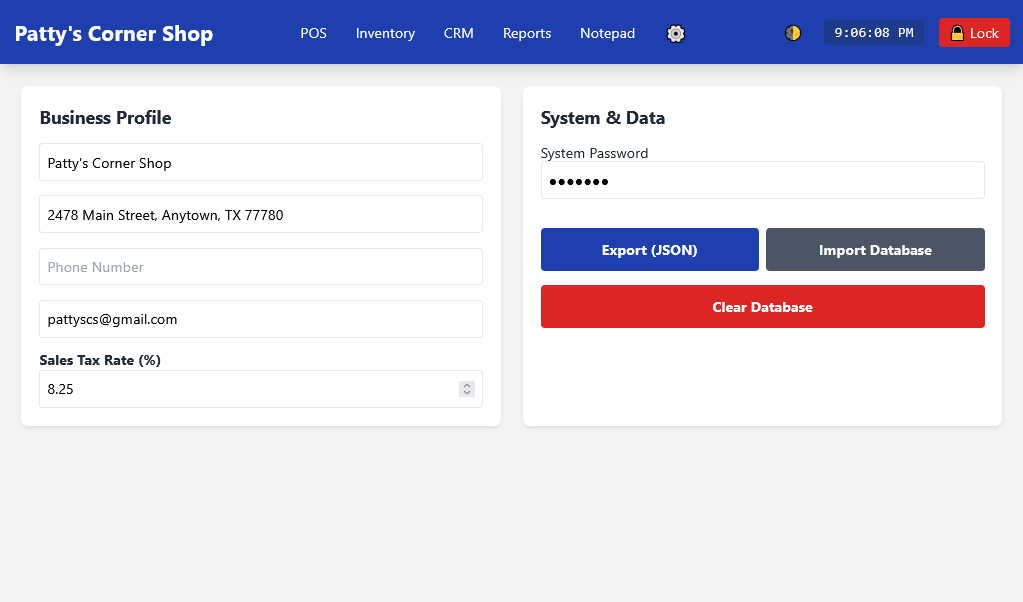Toggle the dark/light theme icon
The image size is (1023, 602).
pyautogui.click(x=793, y=33)
